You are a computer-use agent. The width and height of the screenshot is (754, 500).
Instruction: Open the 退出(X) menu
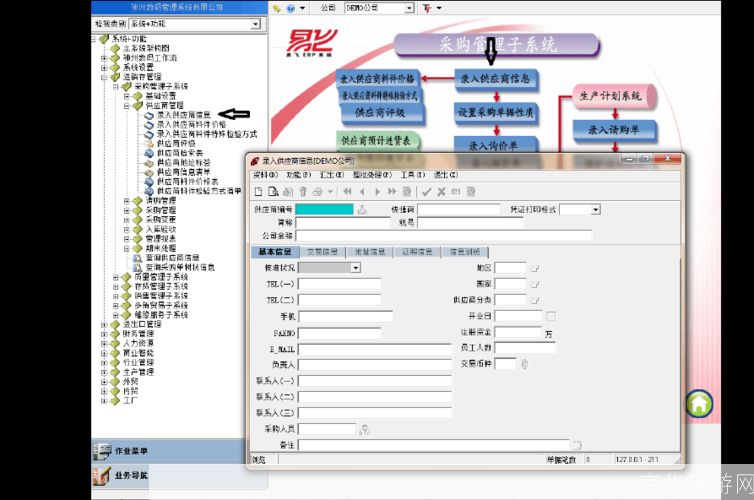[446, 175]
